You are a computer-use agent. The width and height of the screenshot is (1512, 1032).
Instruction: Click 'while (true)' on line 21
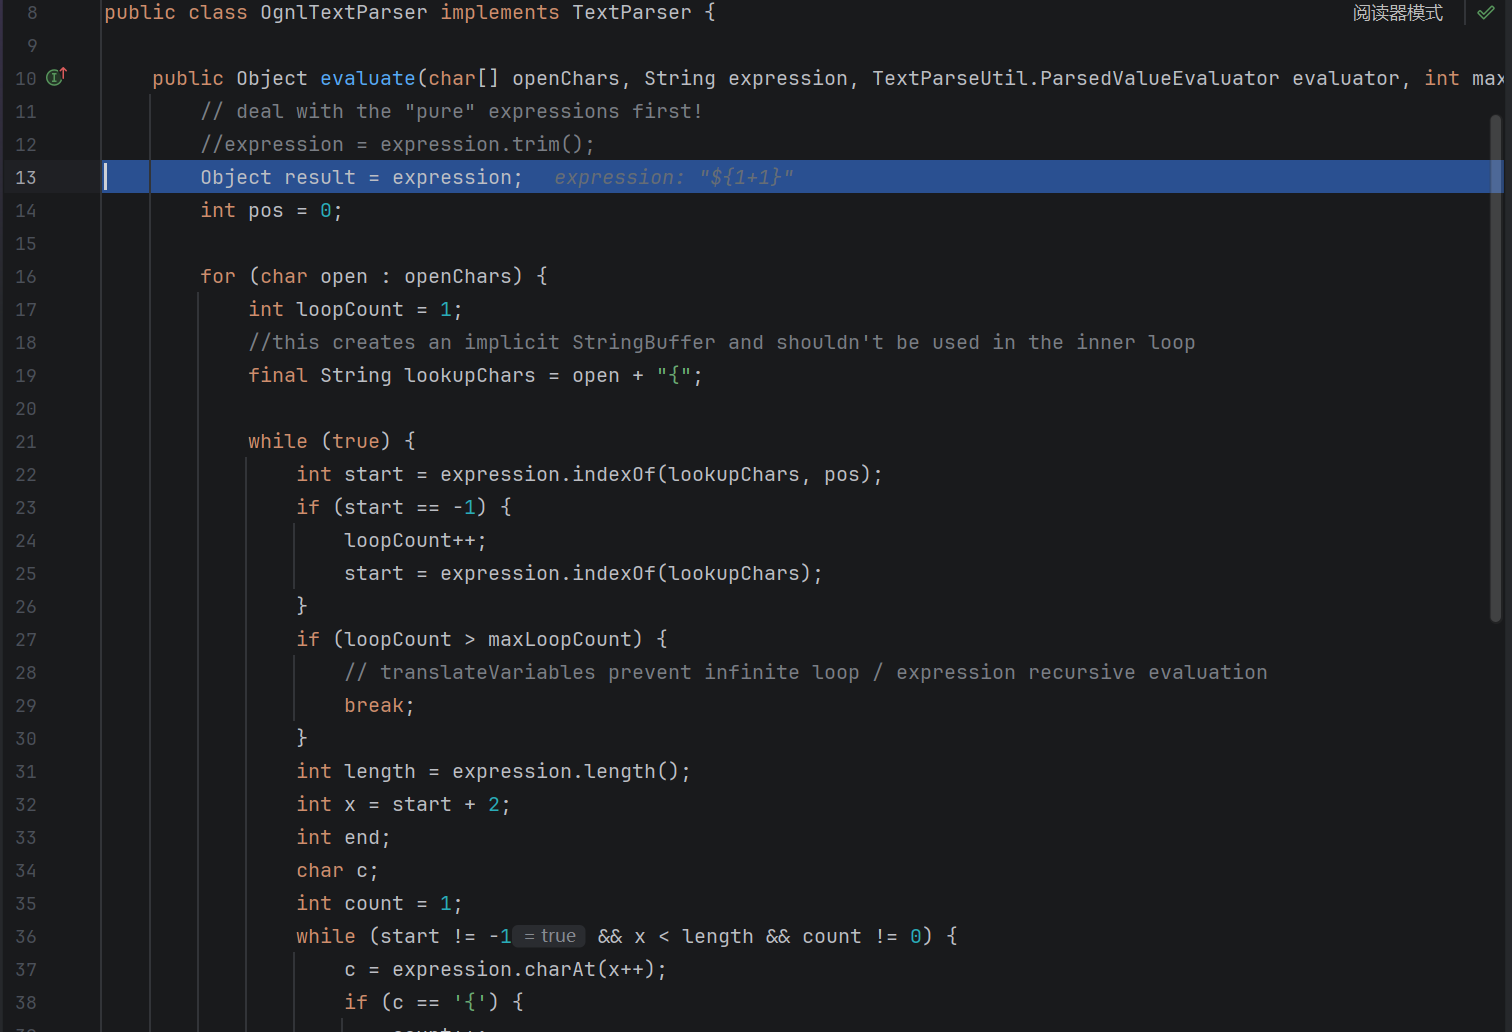click(319, 441)
